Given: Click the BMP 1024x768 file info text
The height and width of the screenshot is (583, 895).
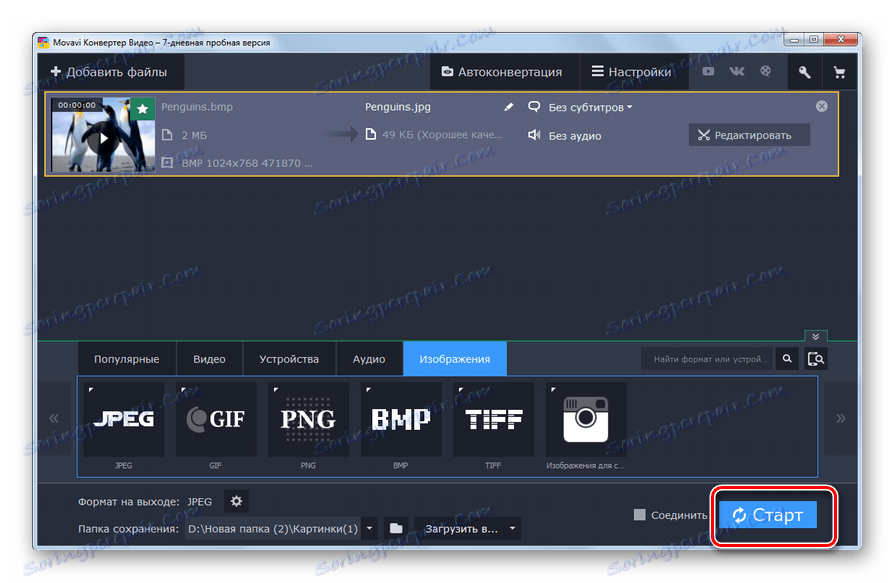Looking at the screenshot, I should (247, 163).
